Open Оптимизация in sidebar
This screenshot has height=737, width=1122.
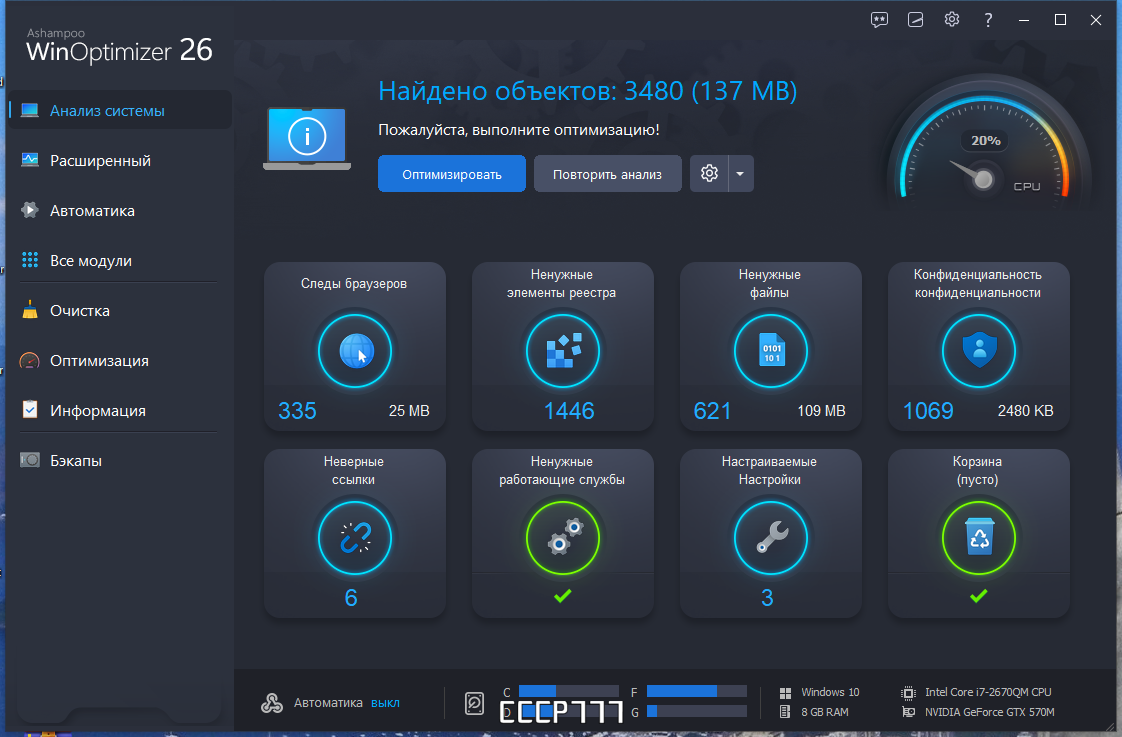click(x=120, y=361)
